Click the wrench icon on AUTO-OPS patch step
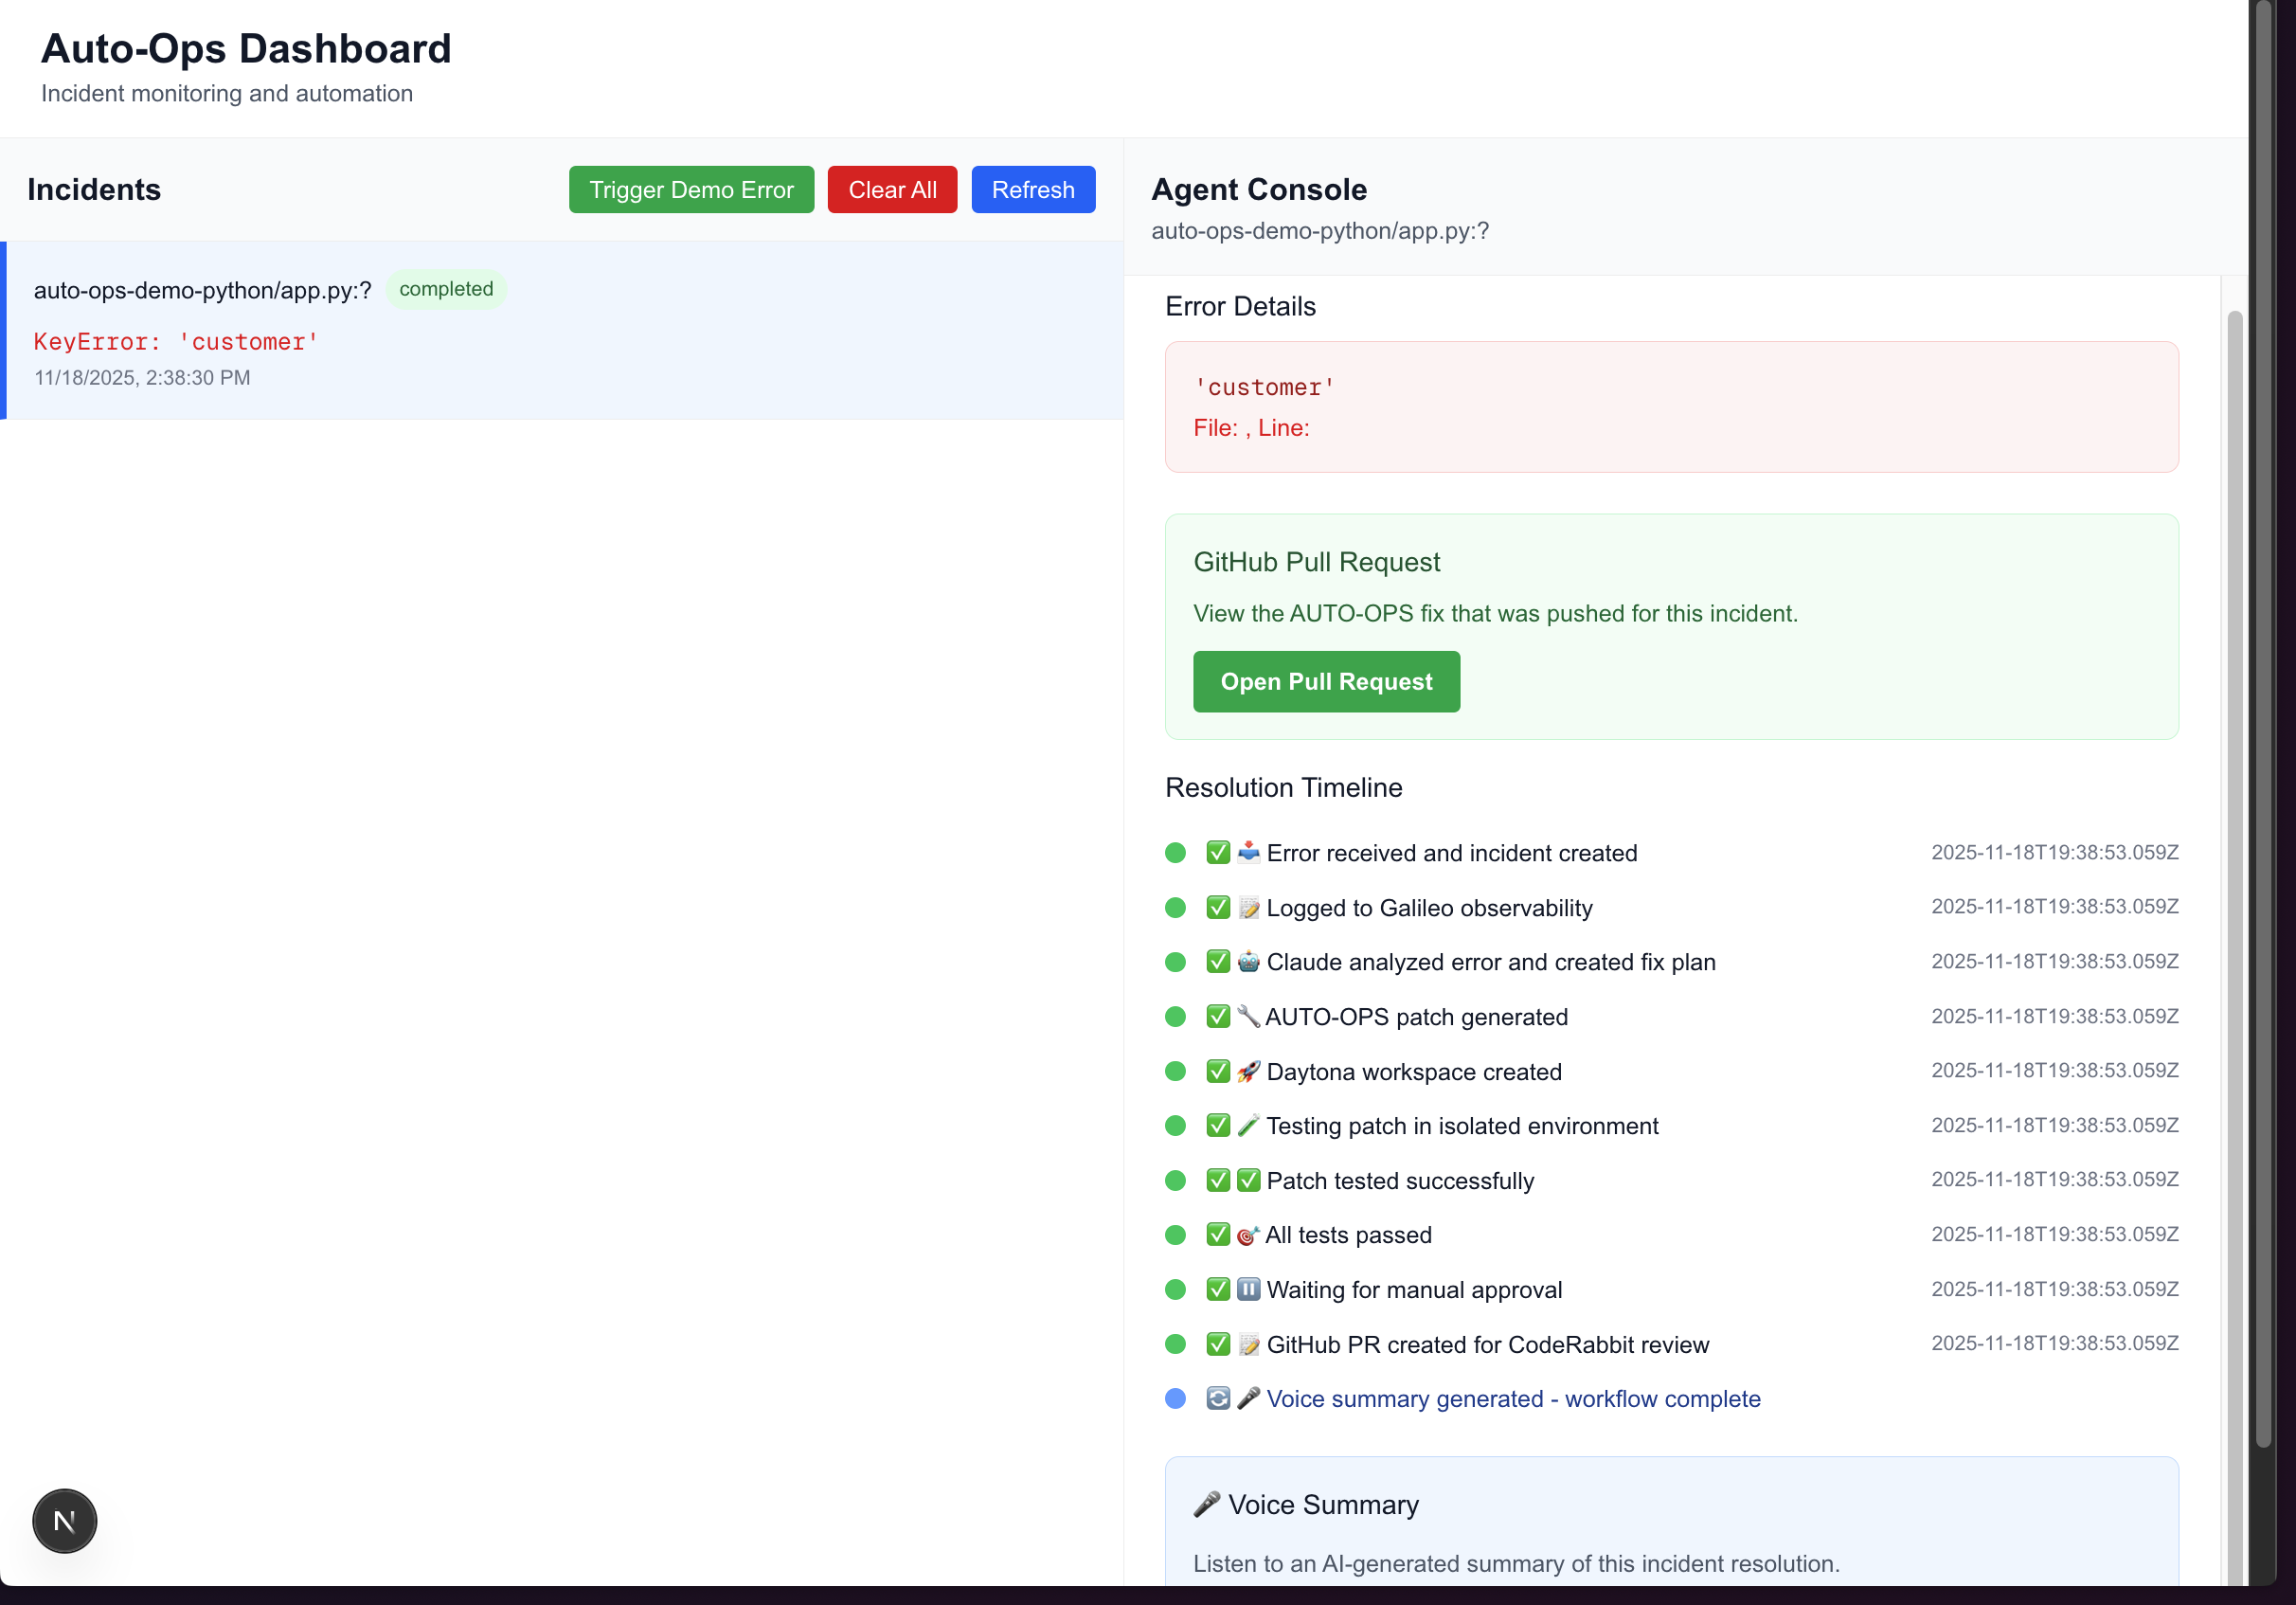Image resolution: width=2296 pixels, height=1605 pixels. pos(1248,1017)
